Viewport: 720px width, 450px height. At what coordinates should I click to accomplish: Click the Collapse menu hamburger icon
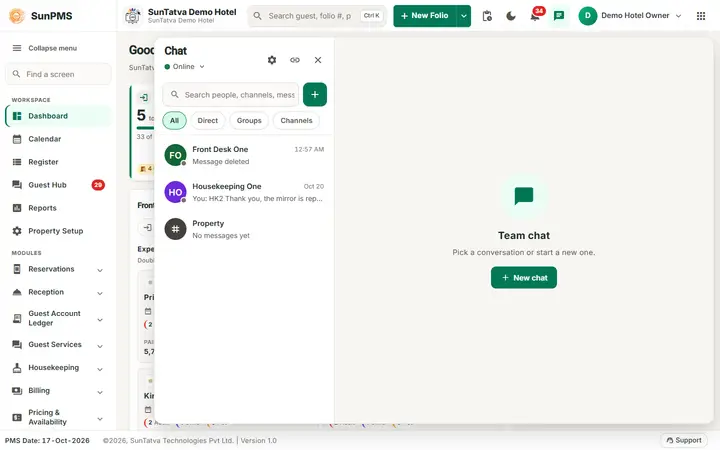(x=17, y=48)
